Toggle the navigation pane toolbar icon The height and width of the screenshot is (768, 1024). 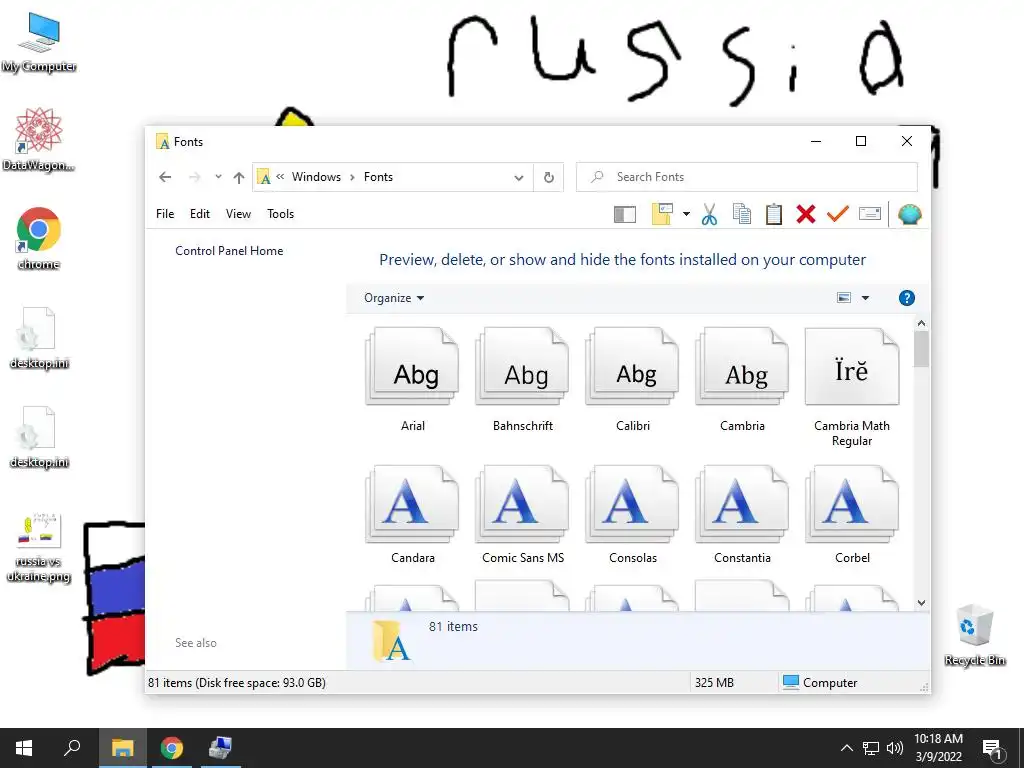[x=625, y=214]
